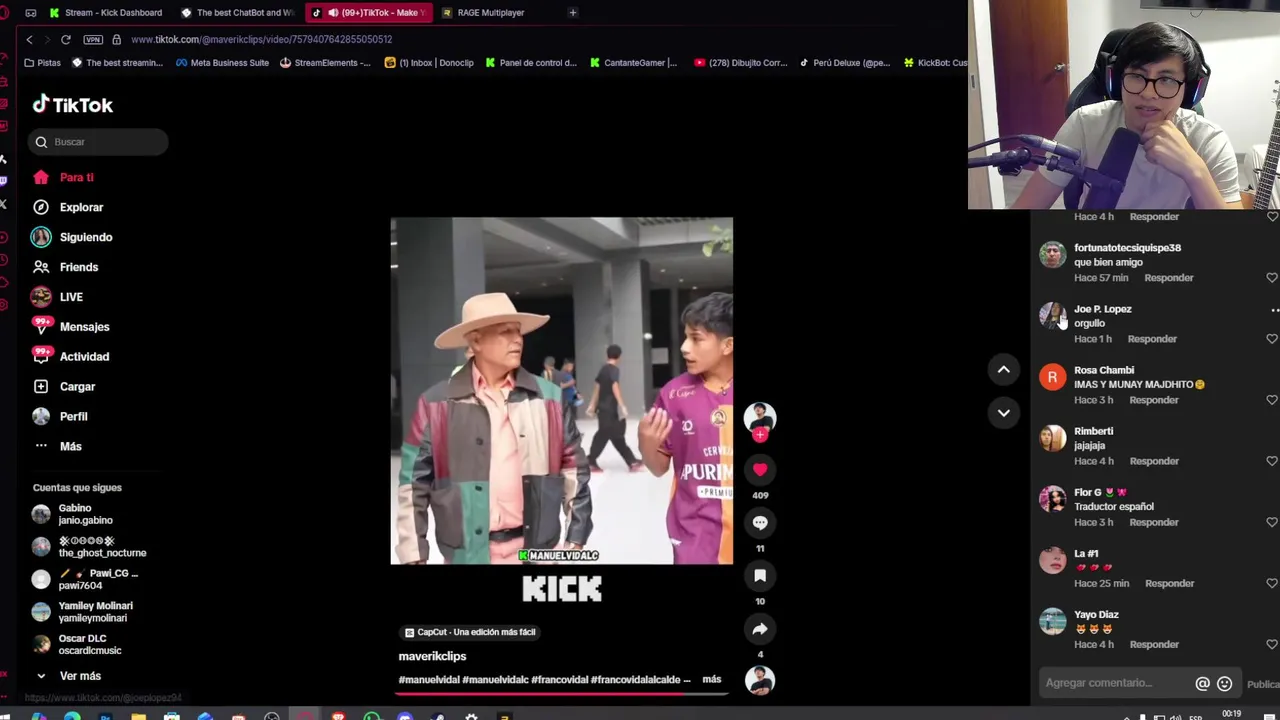Open CapCut - Una edición más fácil tag
The image size is (1280, 720).
[470, 632]
